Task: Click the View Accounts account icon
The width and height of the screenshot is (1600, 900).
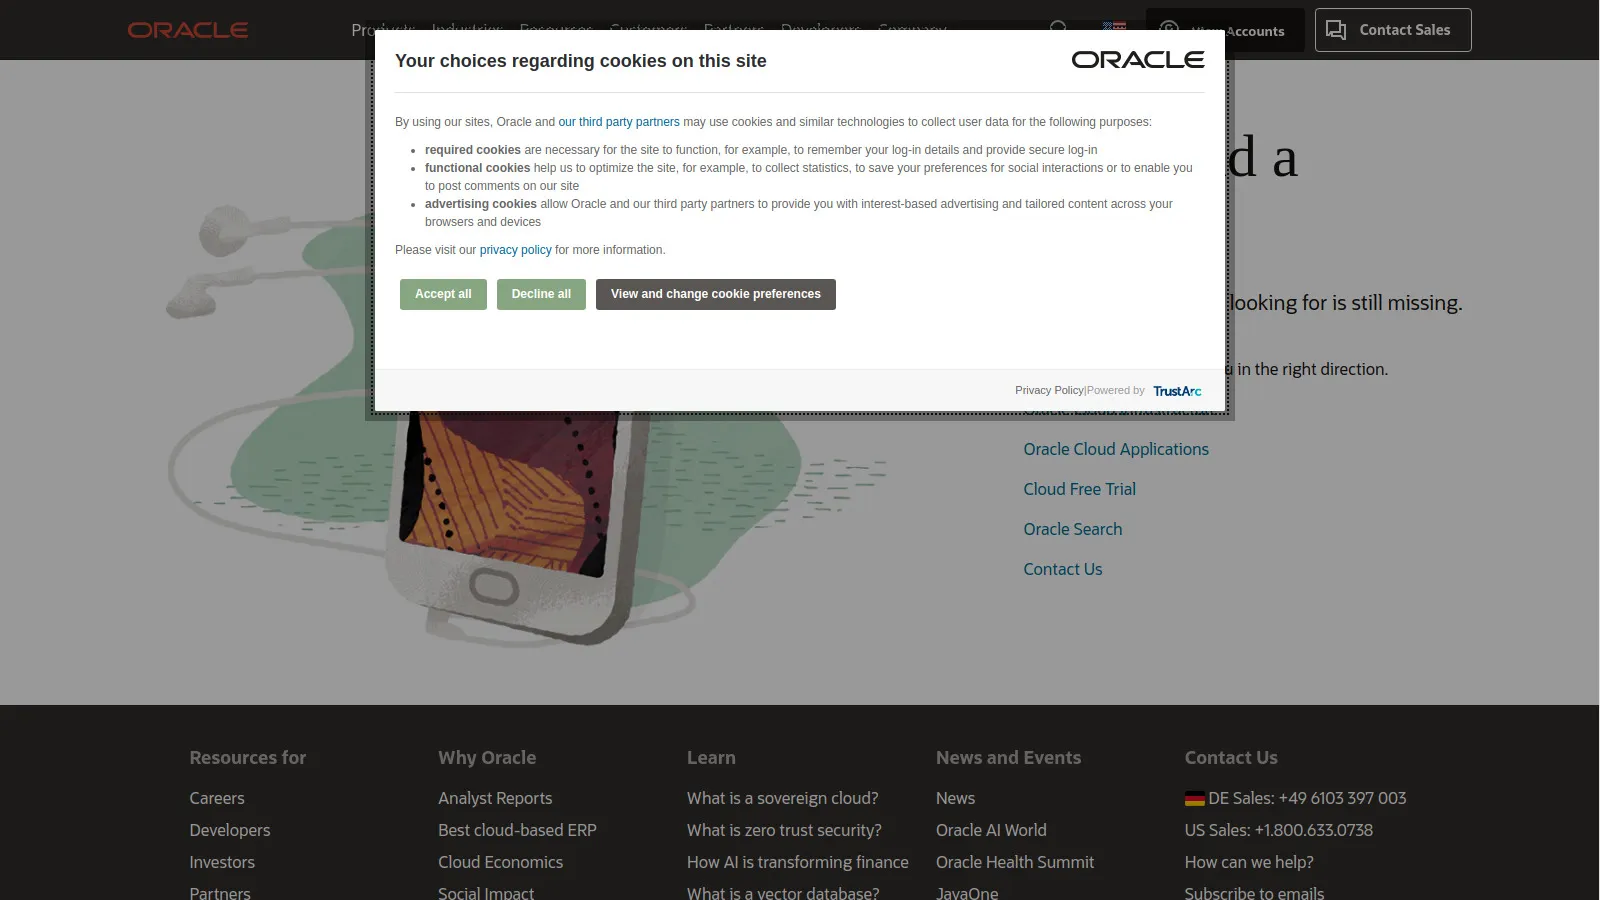Action: (x=1168, y=30)
